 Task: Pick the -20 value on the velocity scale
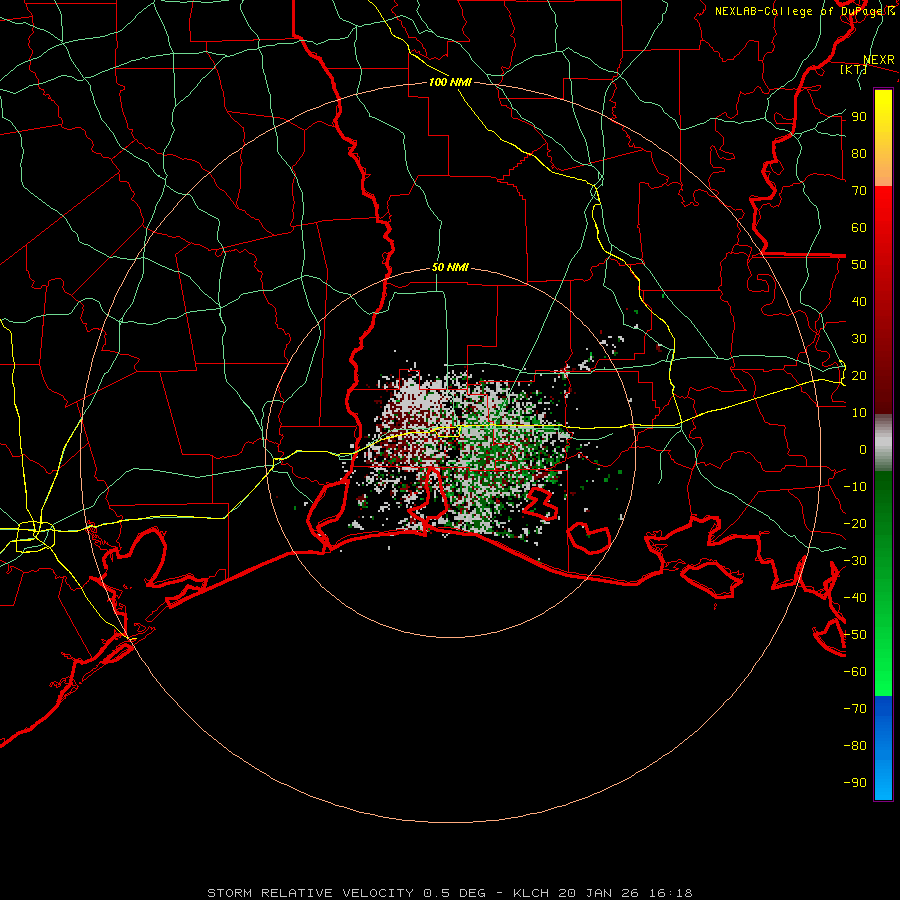click(855, 523)
